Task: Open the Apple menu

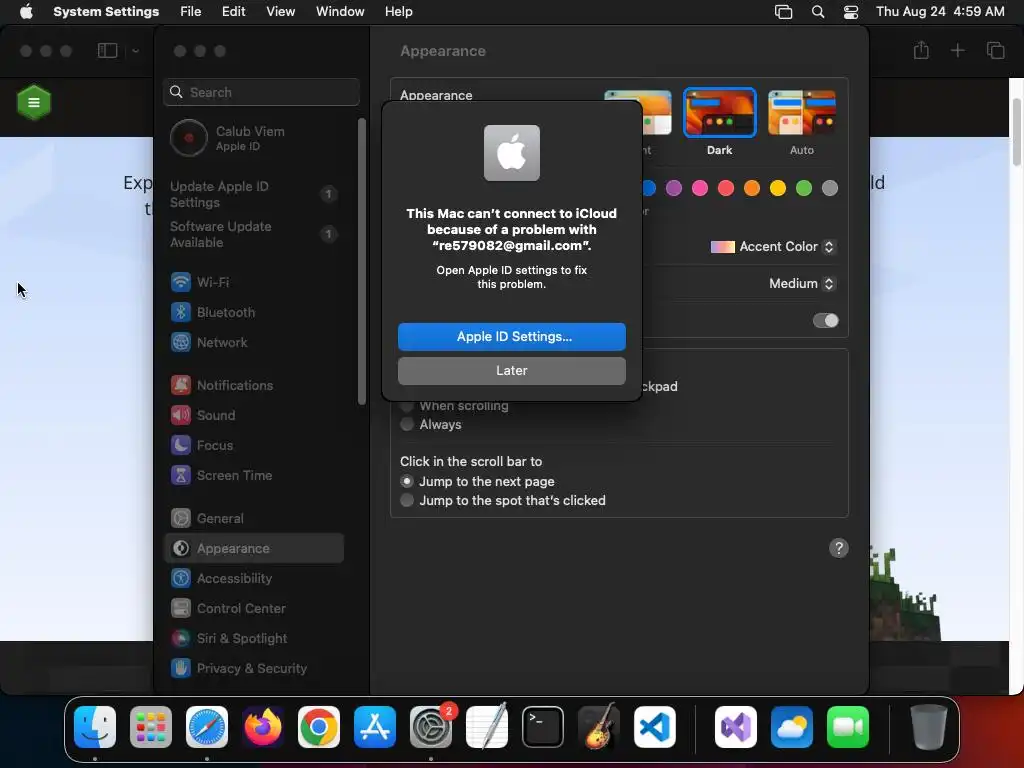Action: coord(26,12)
